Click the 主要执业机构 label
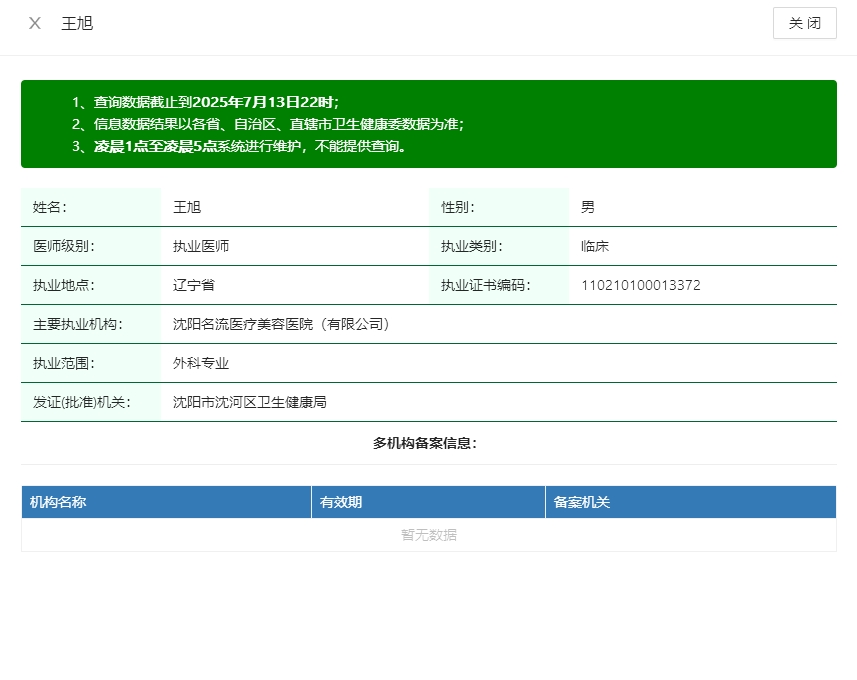 coord(78,324)
